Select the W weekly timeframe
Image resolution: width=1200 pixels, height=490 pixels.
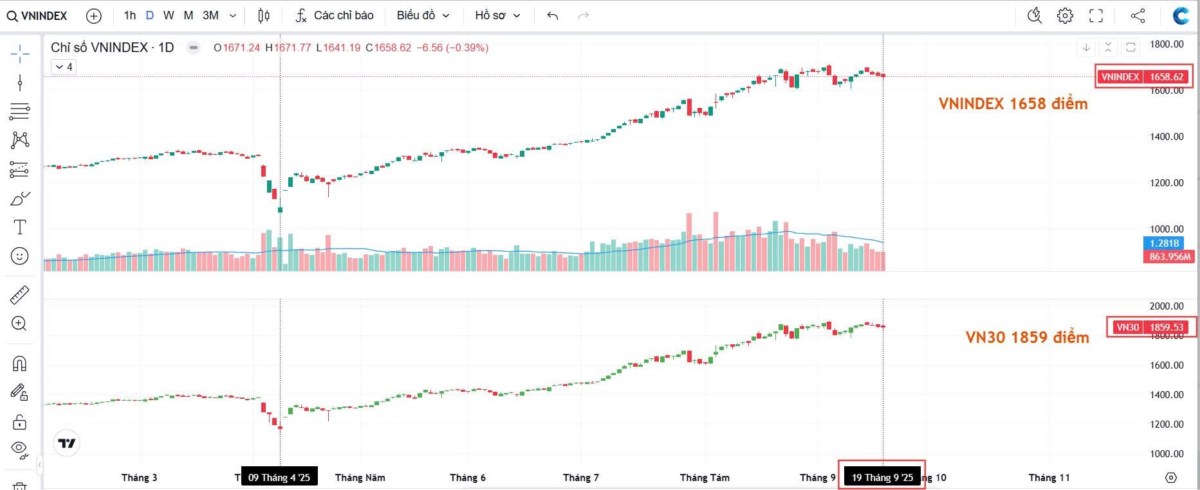168,16
